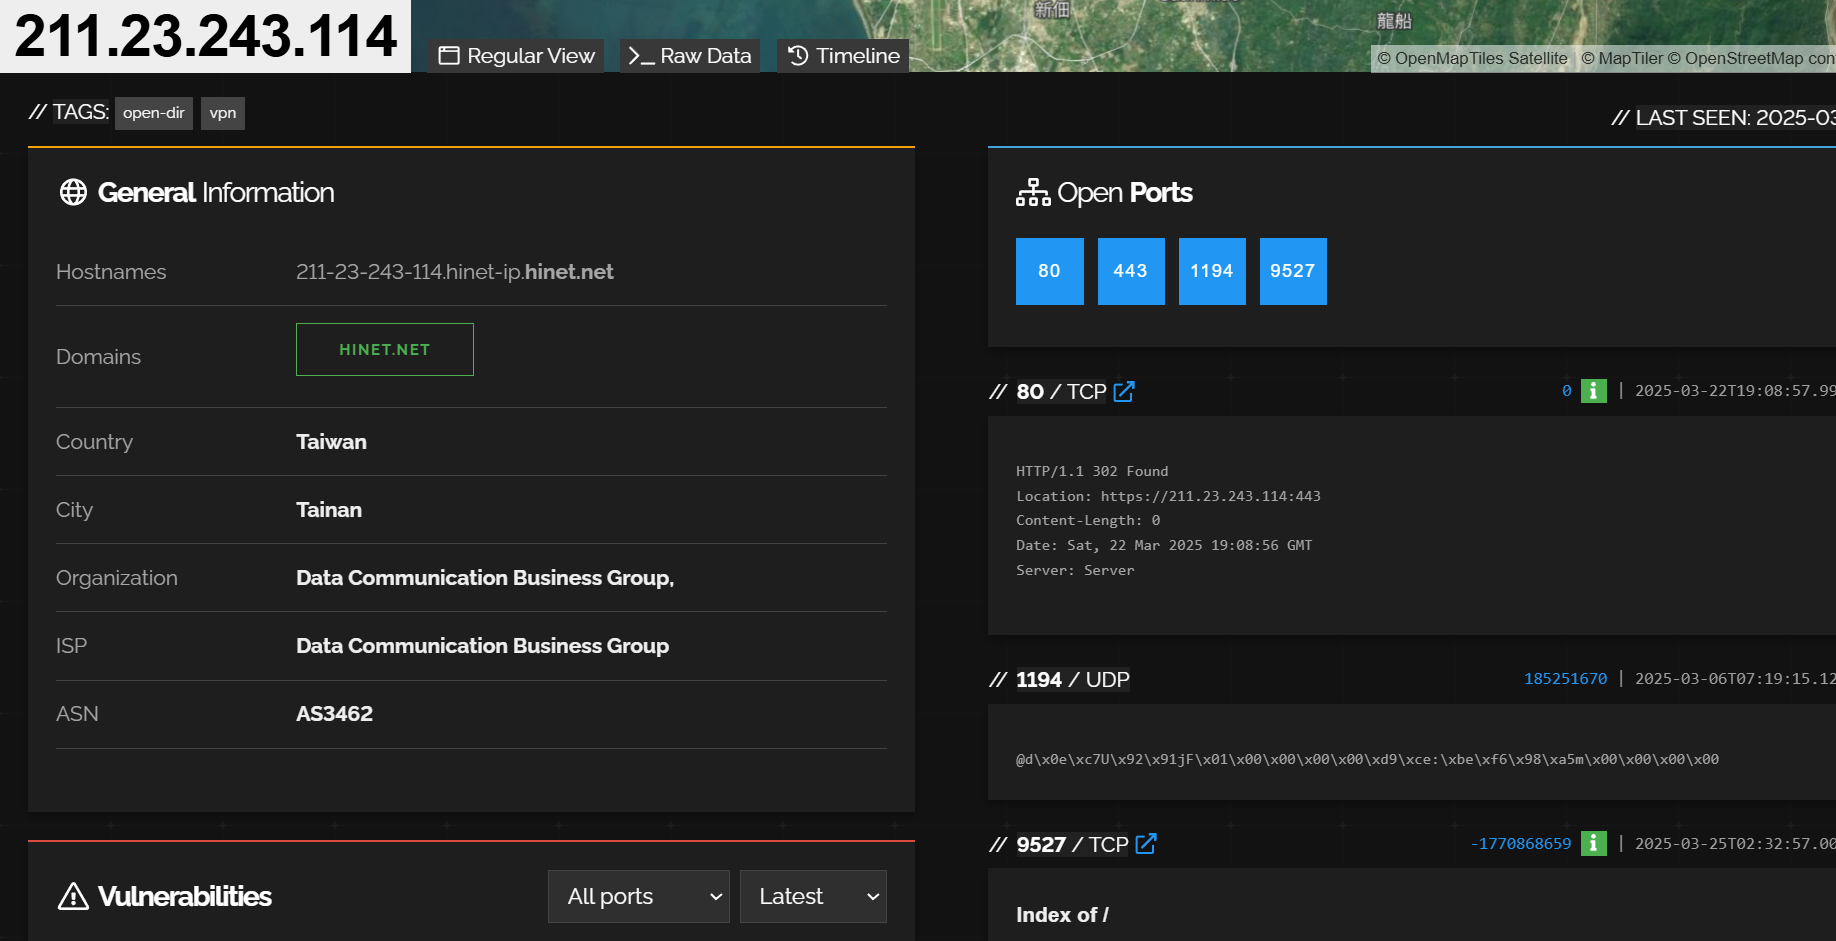The height and width of the screenshot is (941, 1836).
Task: Click the IP address 211.23.243.114 heading
Action: click(205, 36)
